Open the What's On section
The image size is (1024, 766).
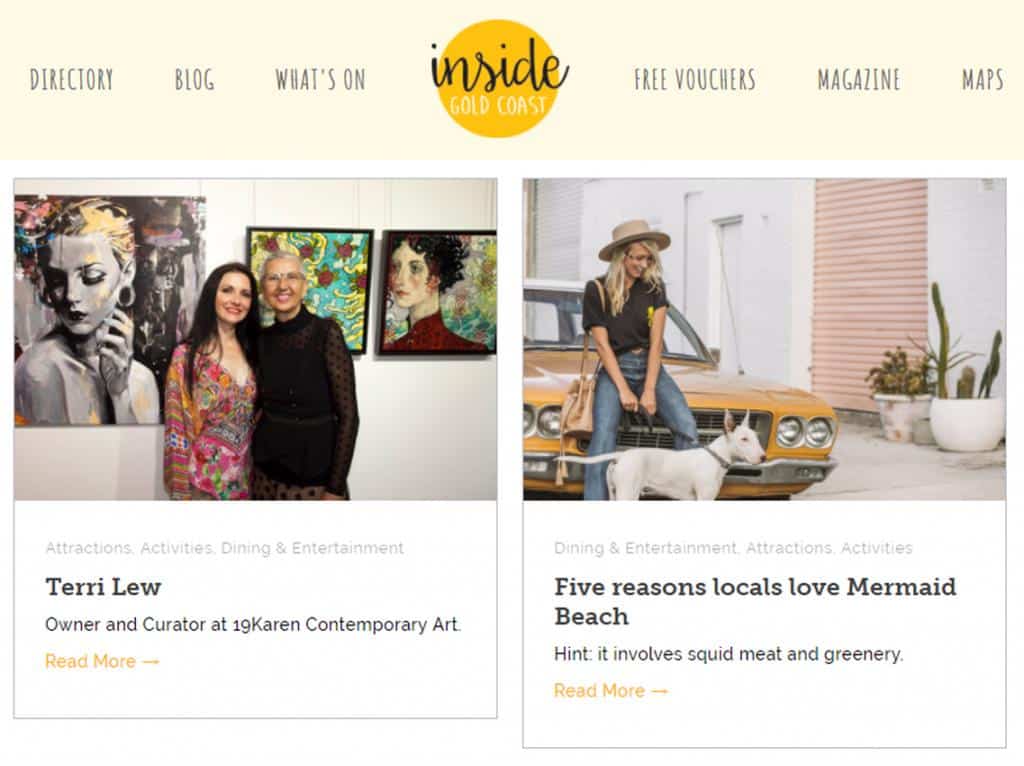click(x=321, y=80)
